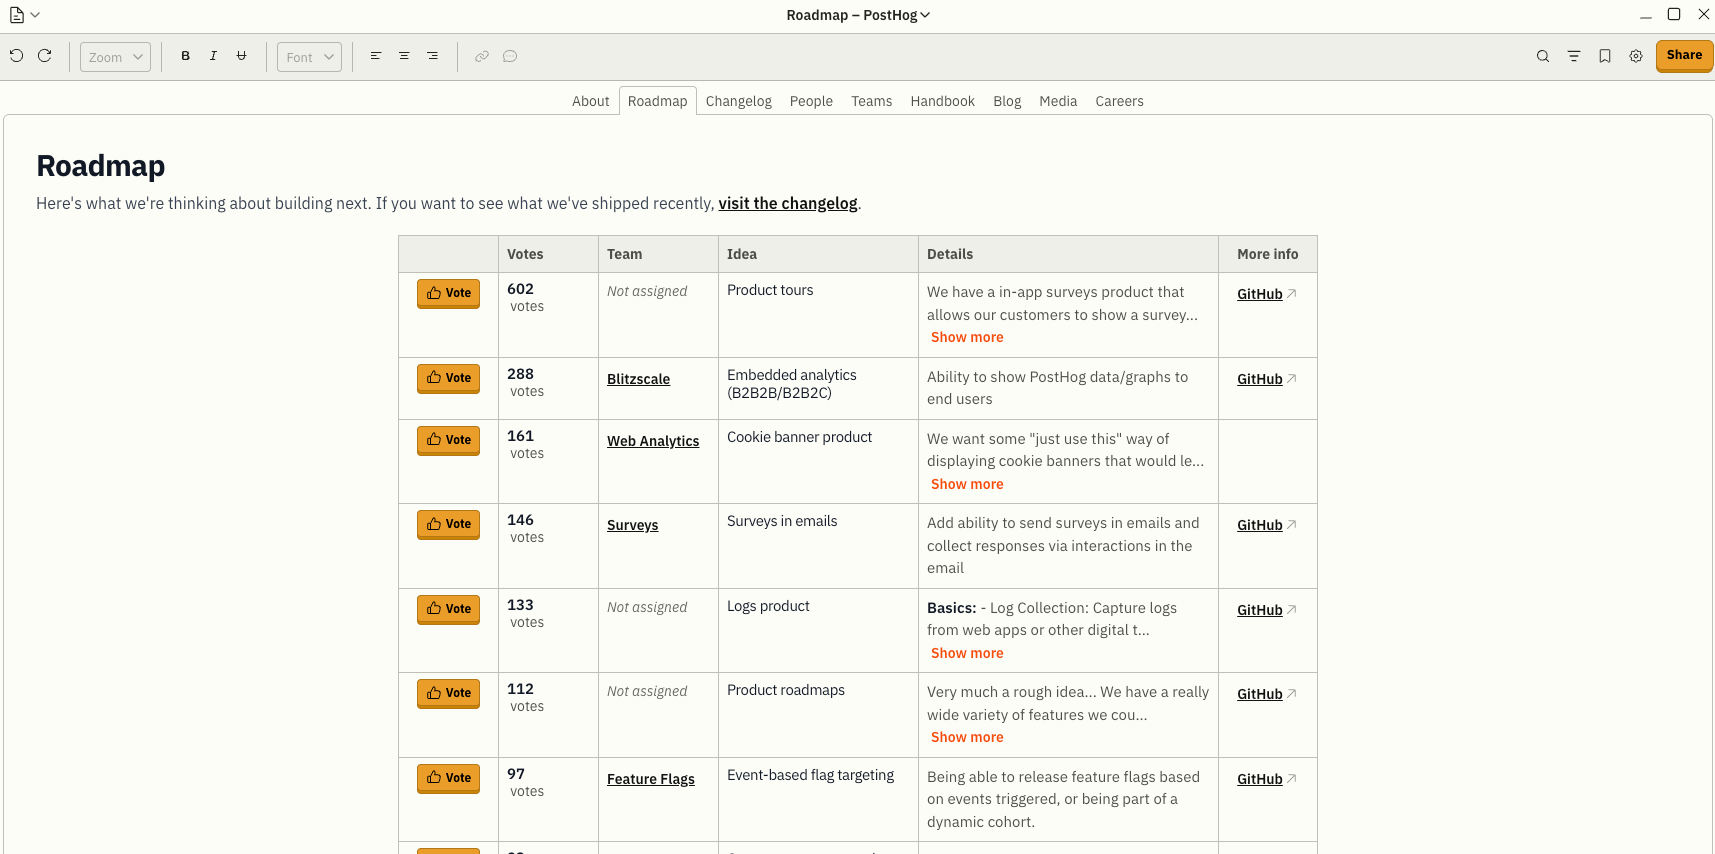Screen dimensions: 1715x854
Task: Show more details for Product roadmaps
Action: coord(967,737)
